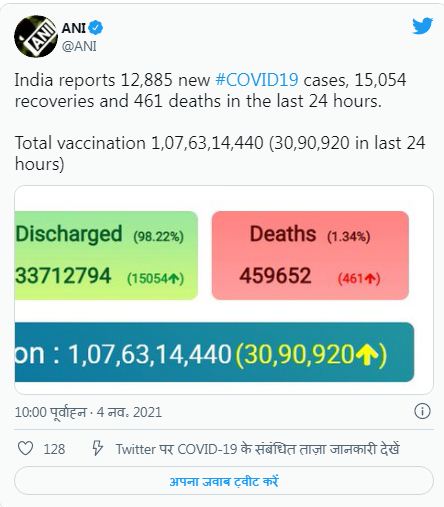The image size is (444, 507).
Task: Click the red Deaths stats card
Action: click(x=310, y=255)
